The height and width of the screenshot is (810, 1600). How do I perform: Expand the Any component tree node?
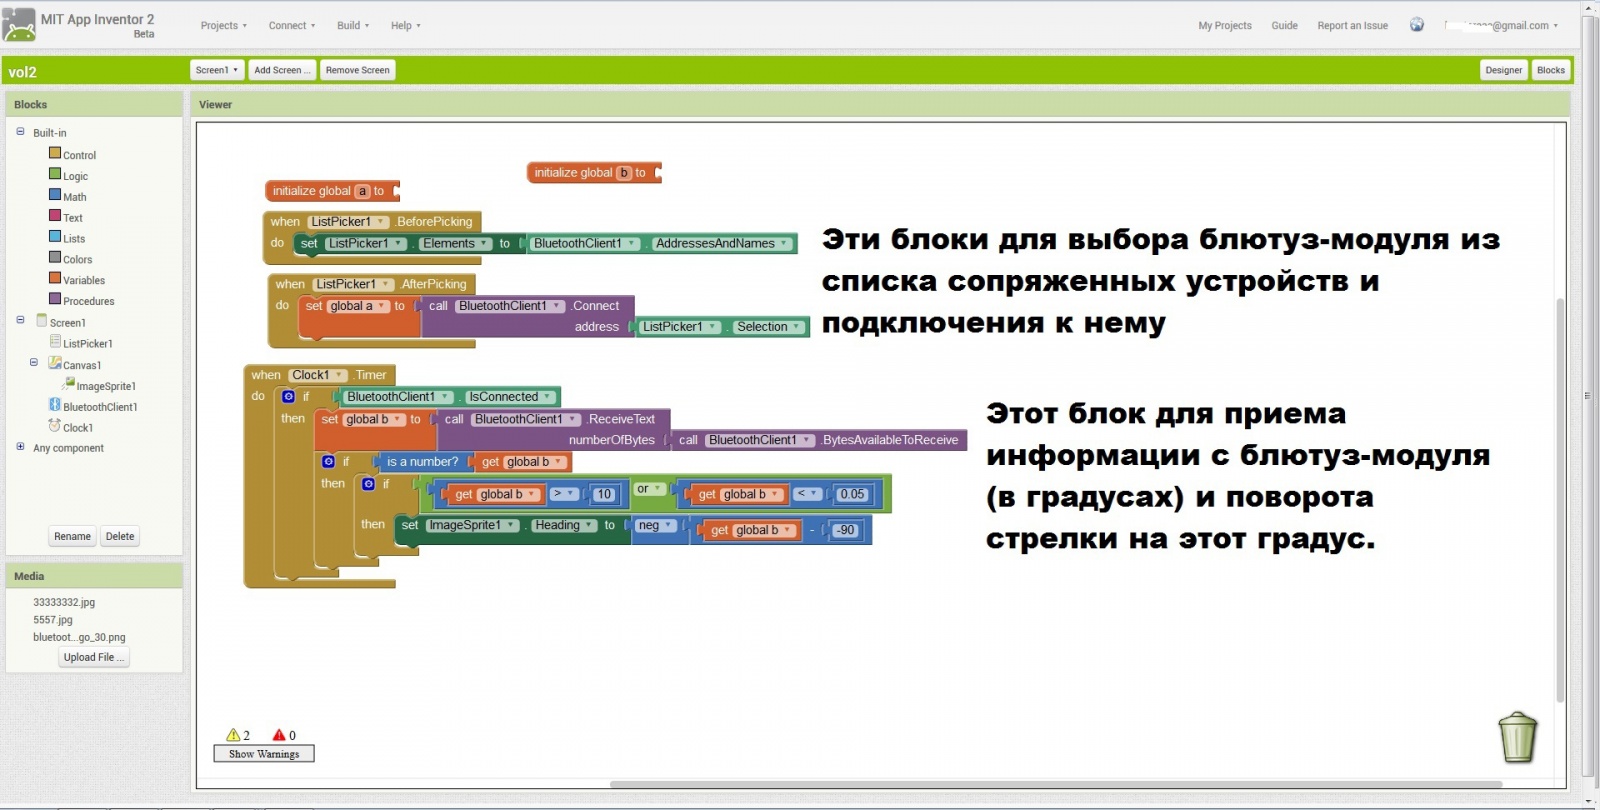click(20, 447)
